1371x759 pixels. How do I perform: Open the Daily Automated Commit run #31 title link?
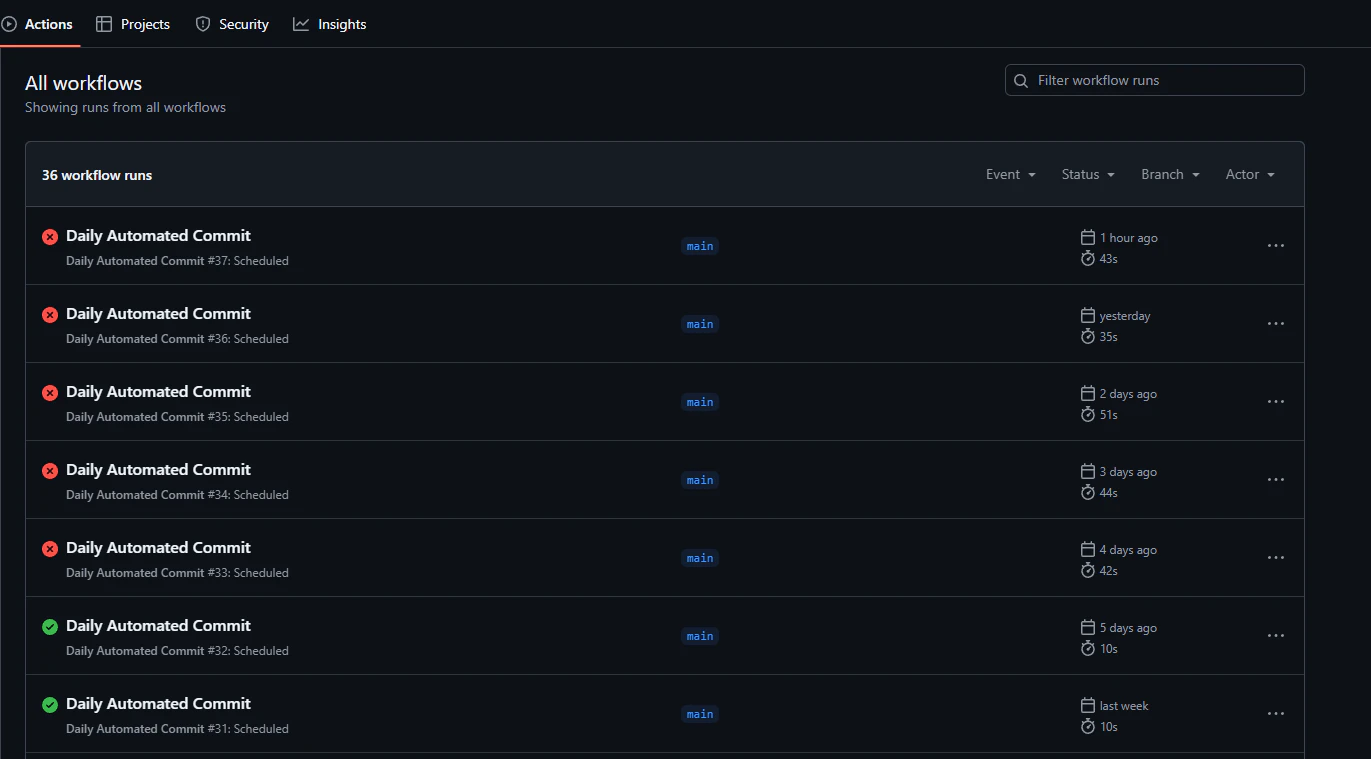(x=158, y=704)
